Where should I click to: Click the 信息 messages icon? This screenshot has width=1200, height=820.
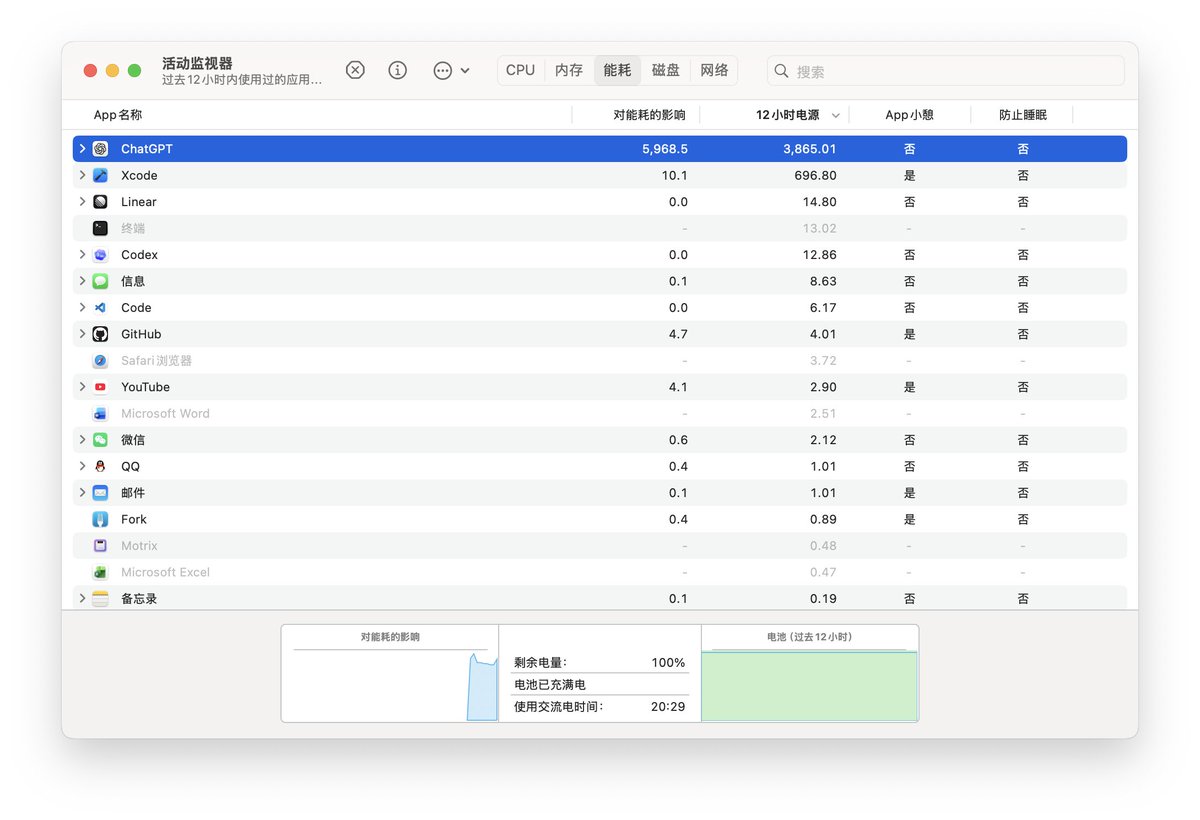[100, 281]
